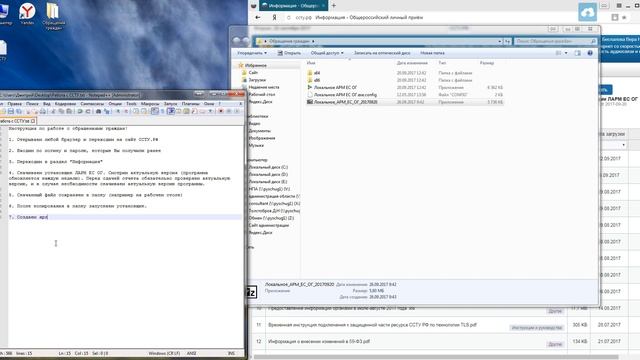Screen dimensions: 640x360
Task: Open the address bar history dropdown in Explorer
Action: click(500, 41)
